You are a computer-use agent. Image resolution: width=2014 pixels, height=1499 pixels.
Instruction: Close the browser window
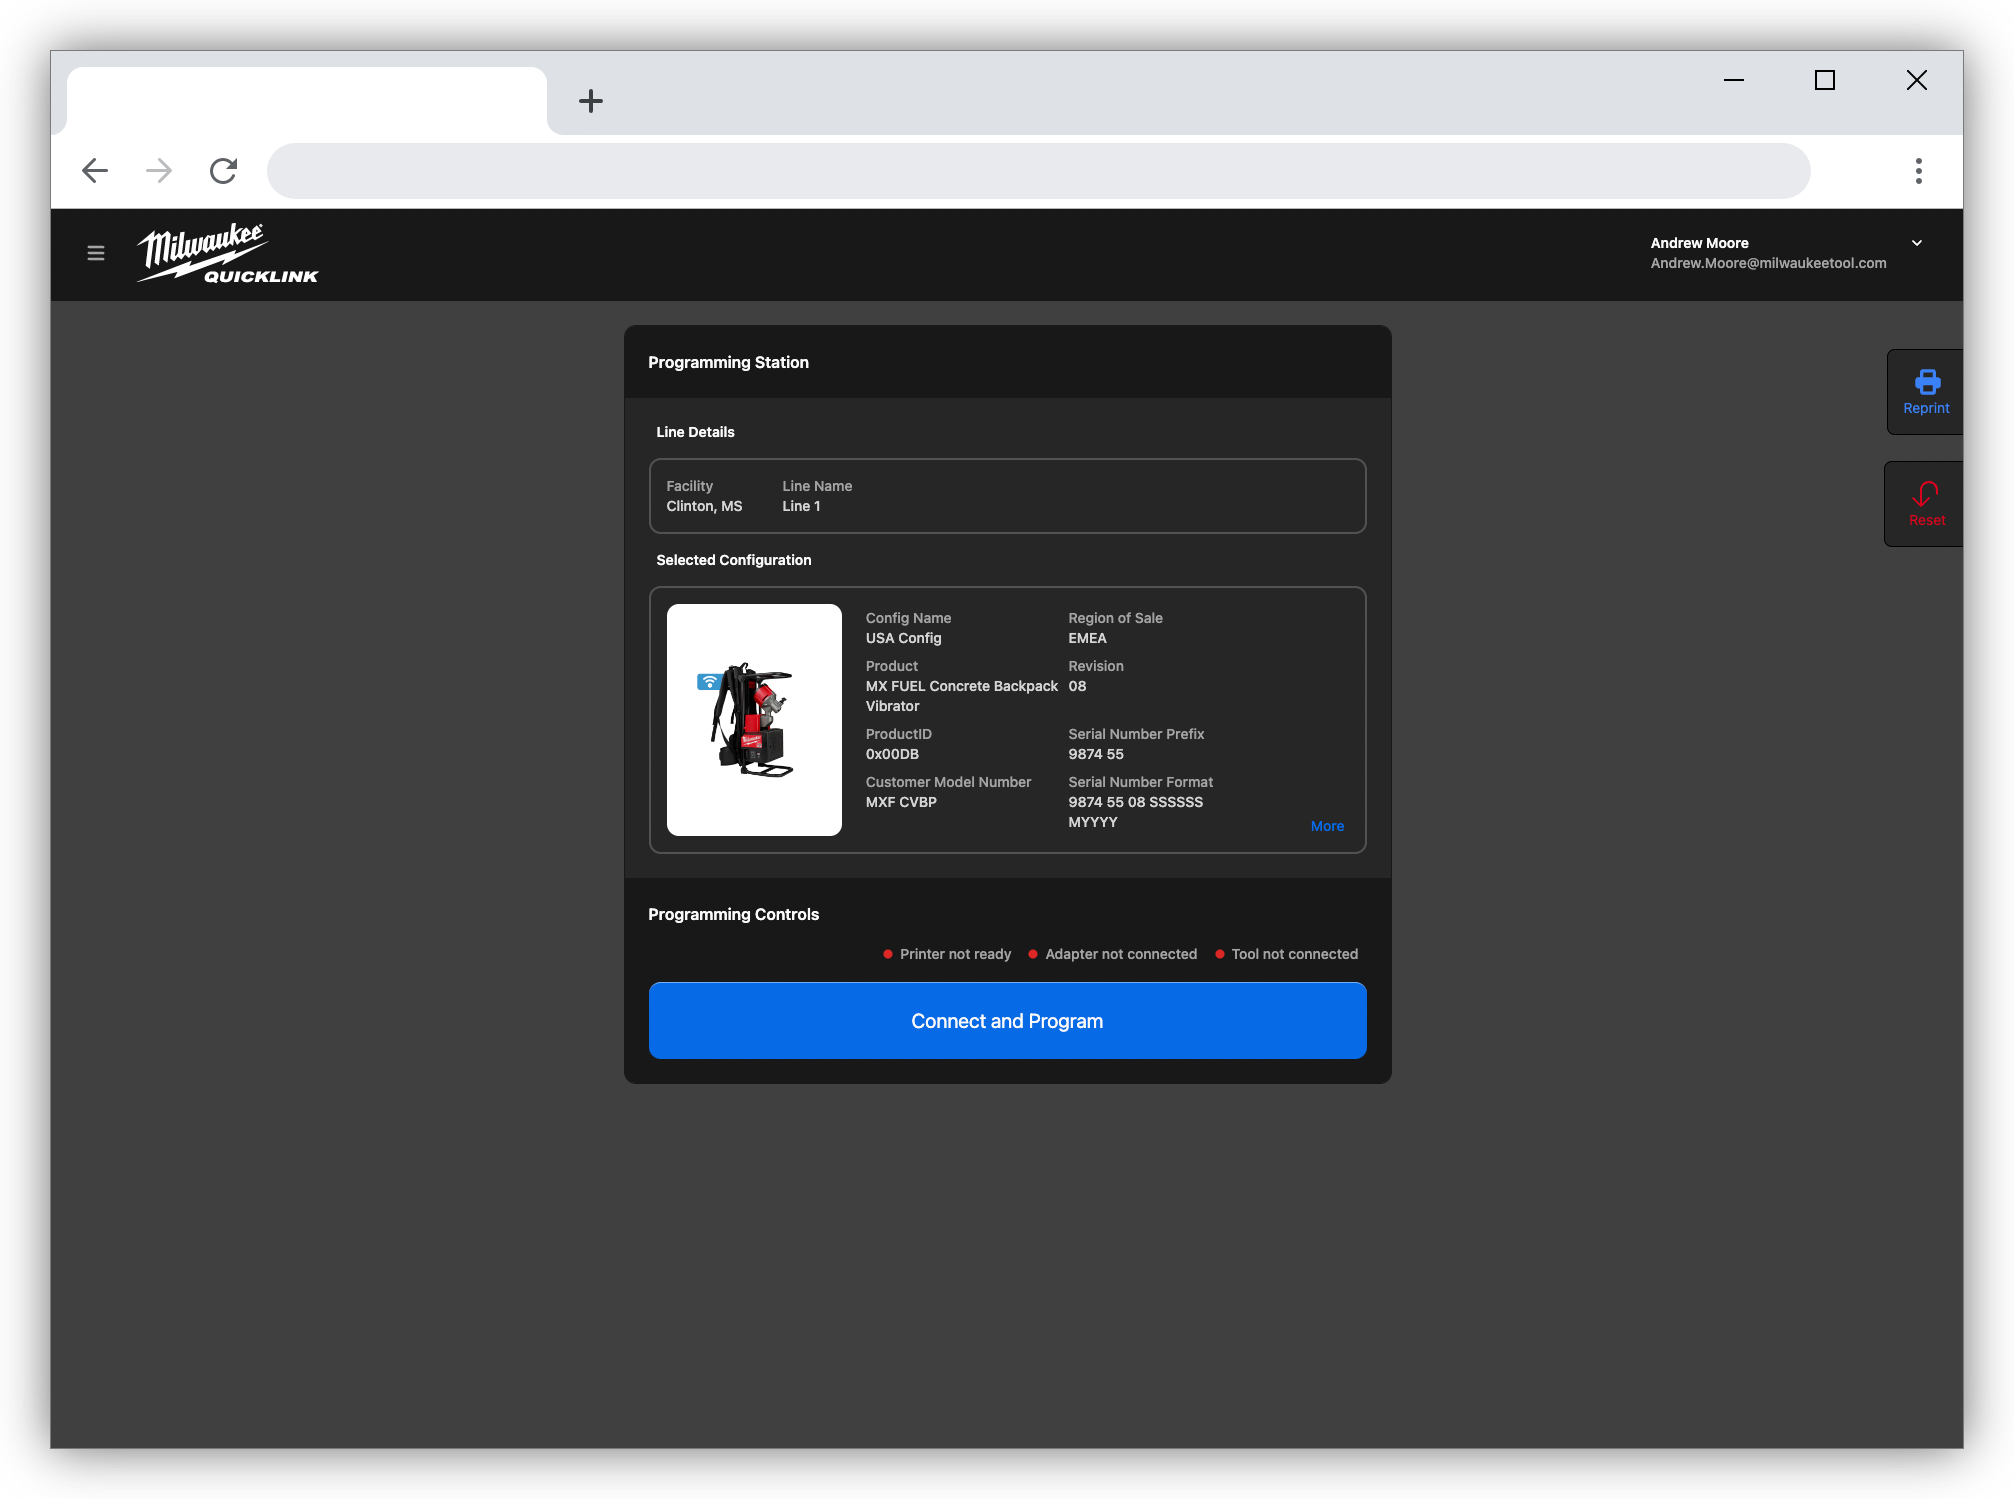1916,80
